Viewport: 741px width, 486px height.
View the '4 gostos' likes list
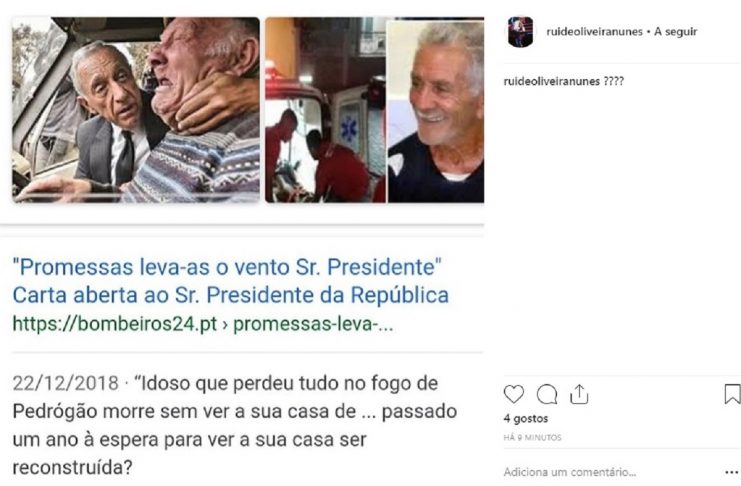tap(526, 418)
